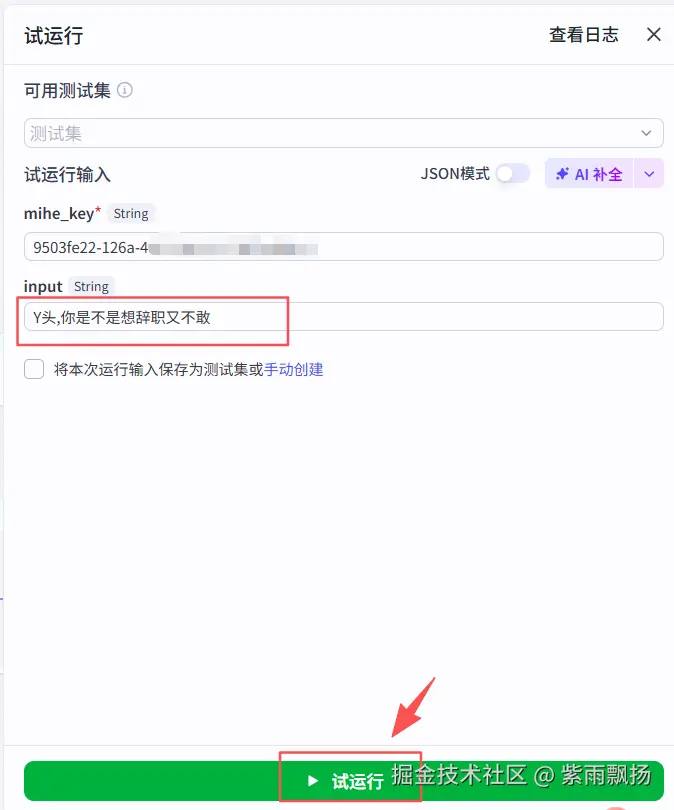Open 查看日志 at the panel top
Viewport: 674px width, 810px height.
pos(584,35)
